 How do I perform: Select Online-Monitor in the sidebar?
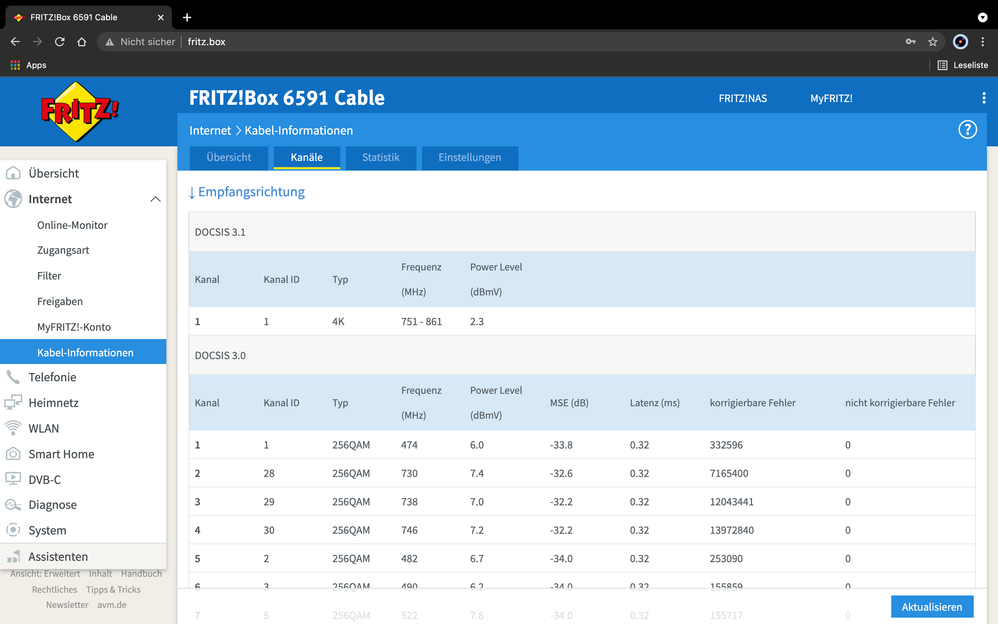(72, 225)
